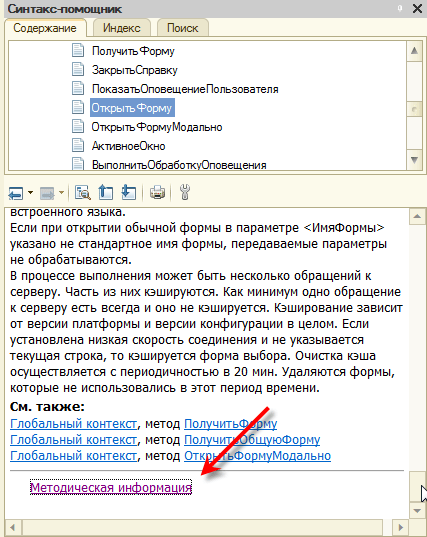The width and height of the screenshot is (427, 537).
Task: Click the help text scroll up arrow
Action: click(417, 216)
